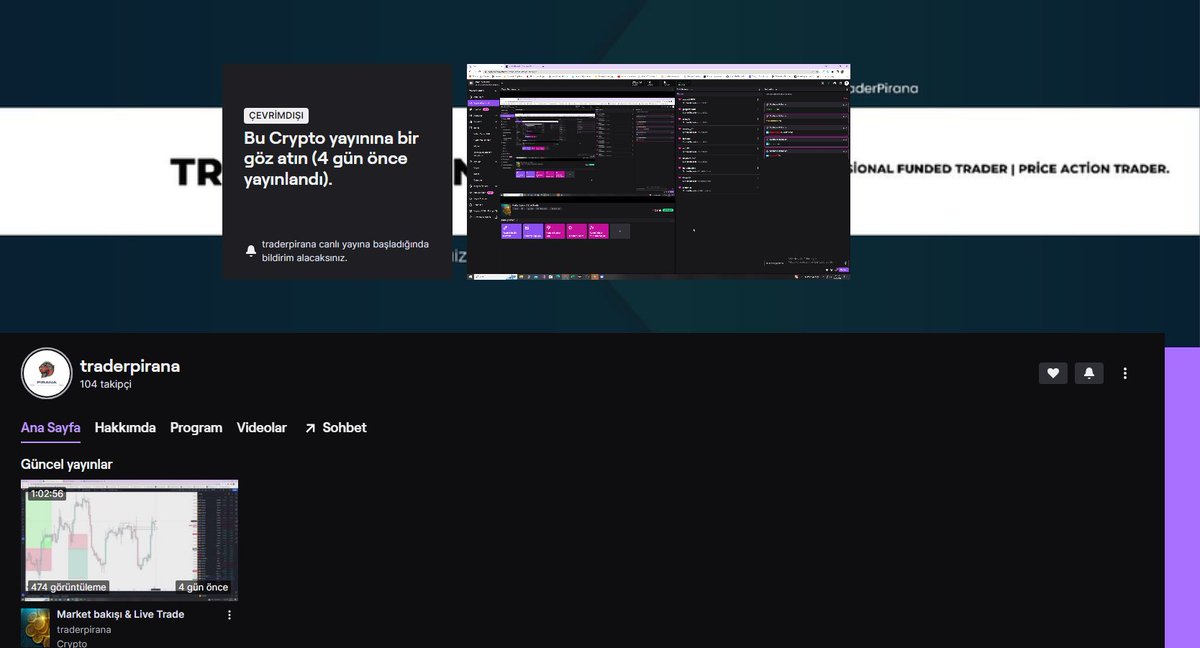Switch to the Hakkımda tab
1200x648 pixels.
125,428
